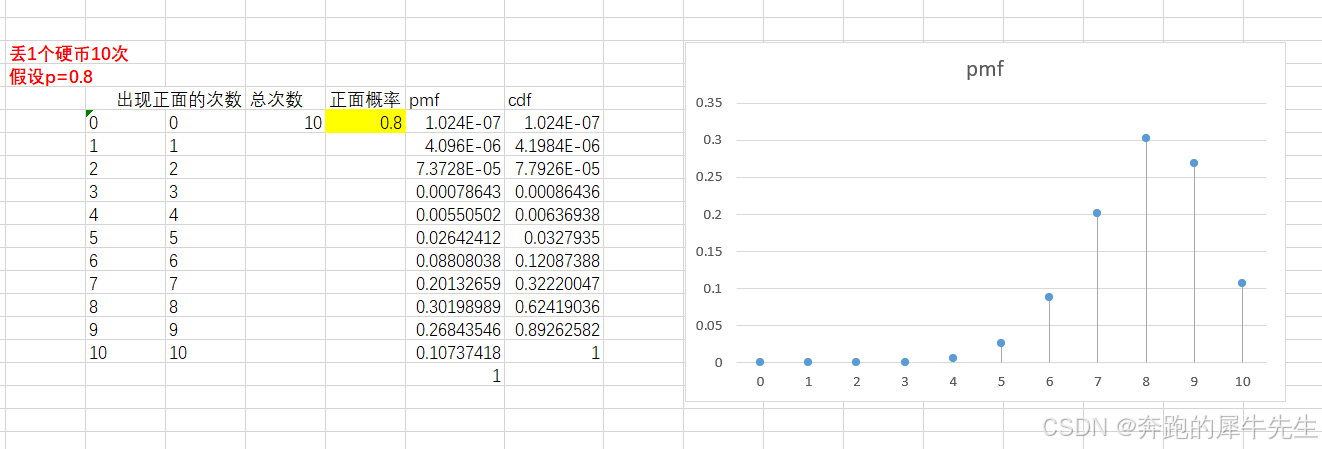Click the chart data point above x=7
Screen dimensions: 1322x449
[1097, 213]
